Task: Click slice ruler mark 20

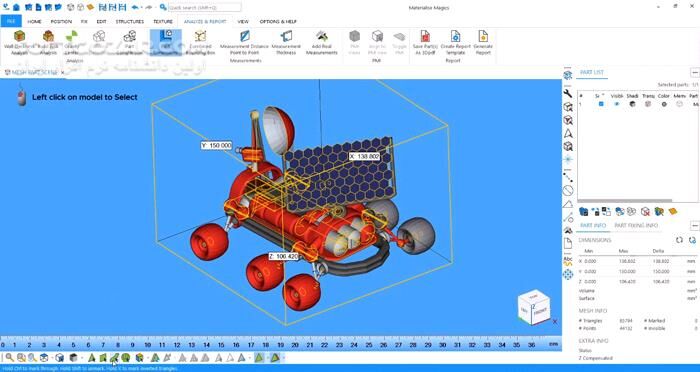Action: [x=295, y=345]
